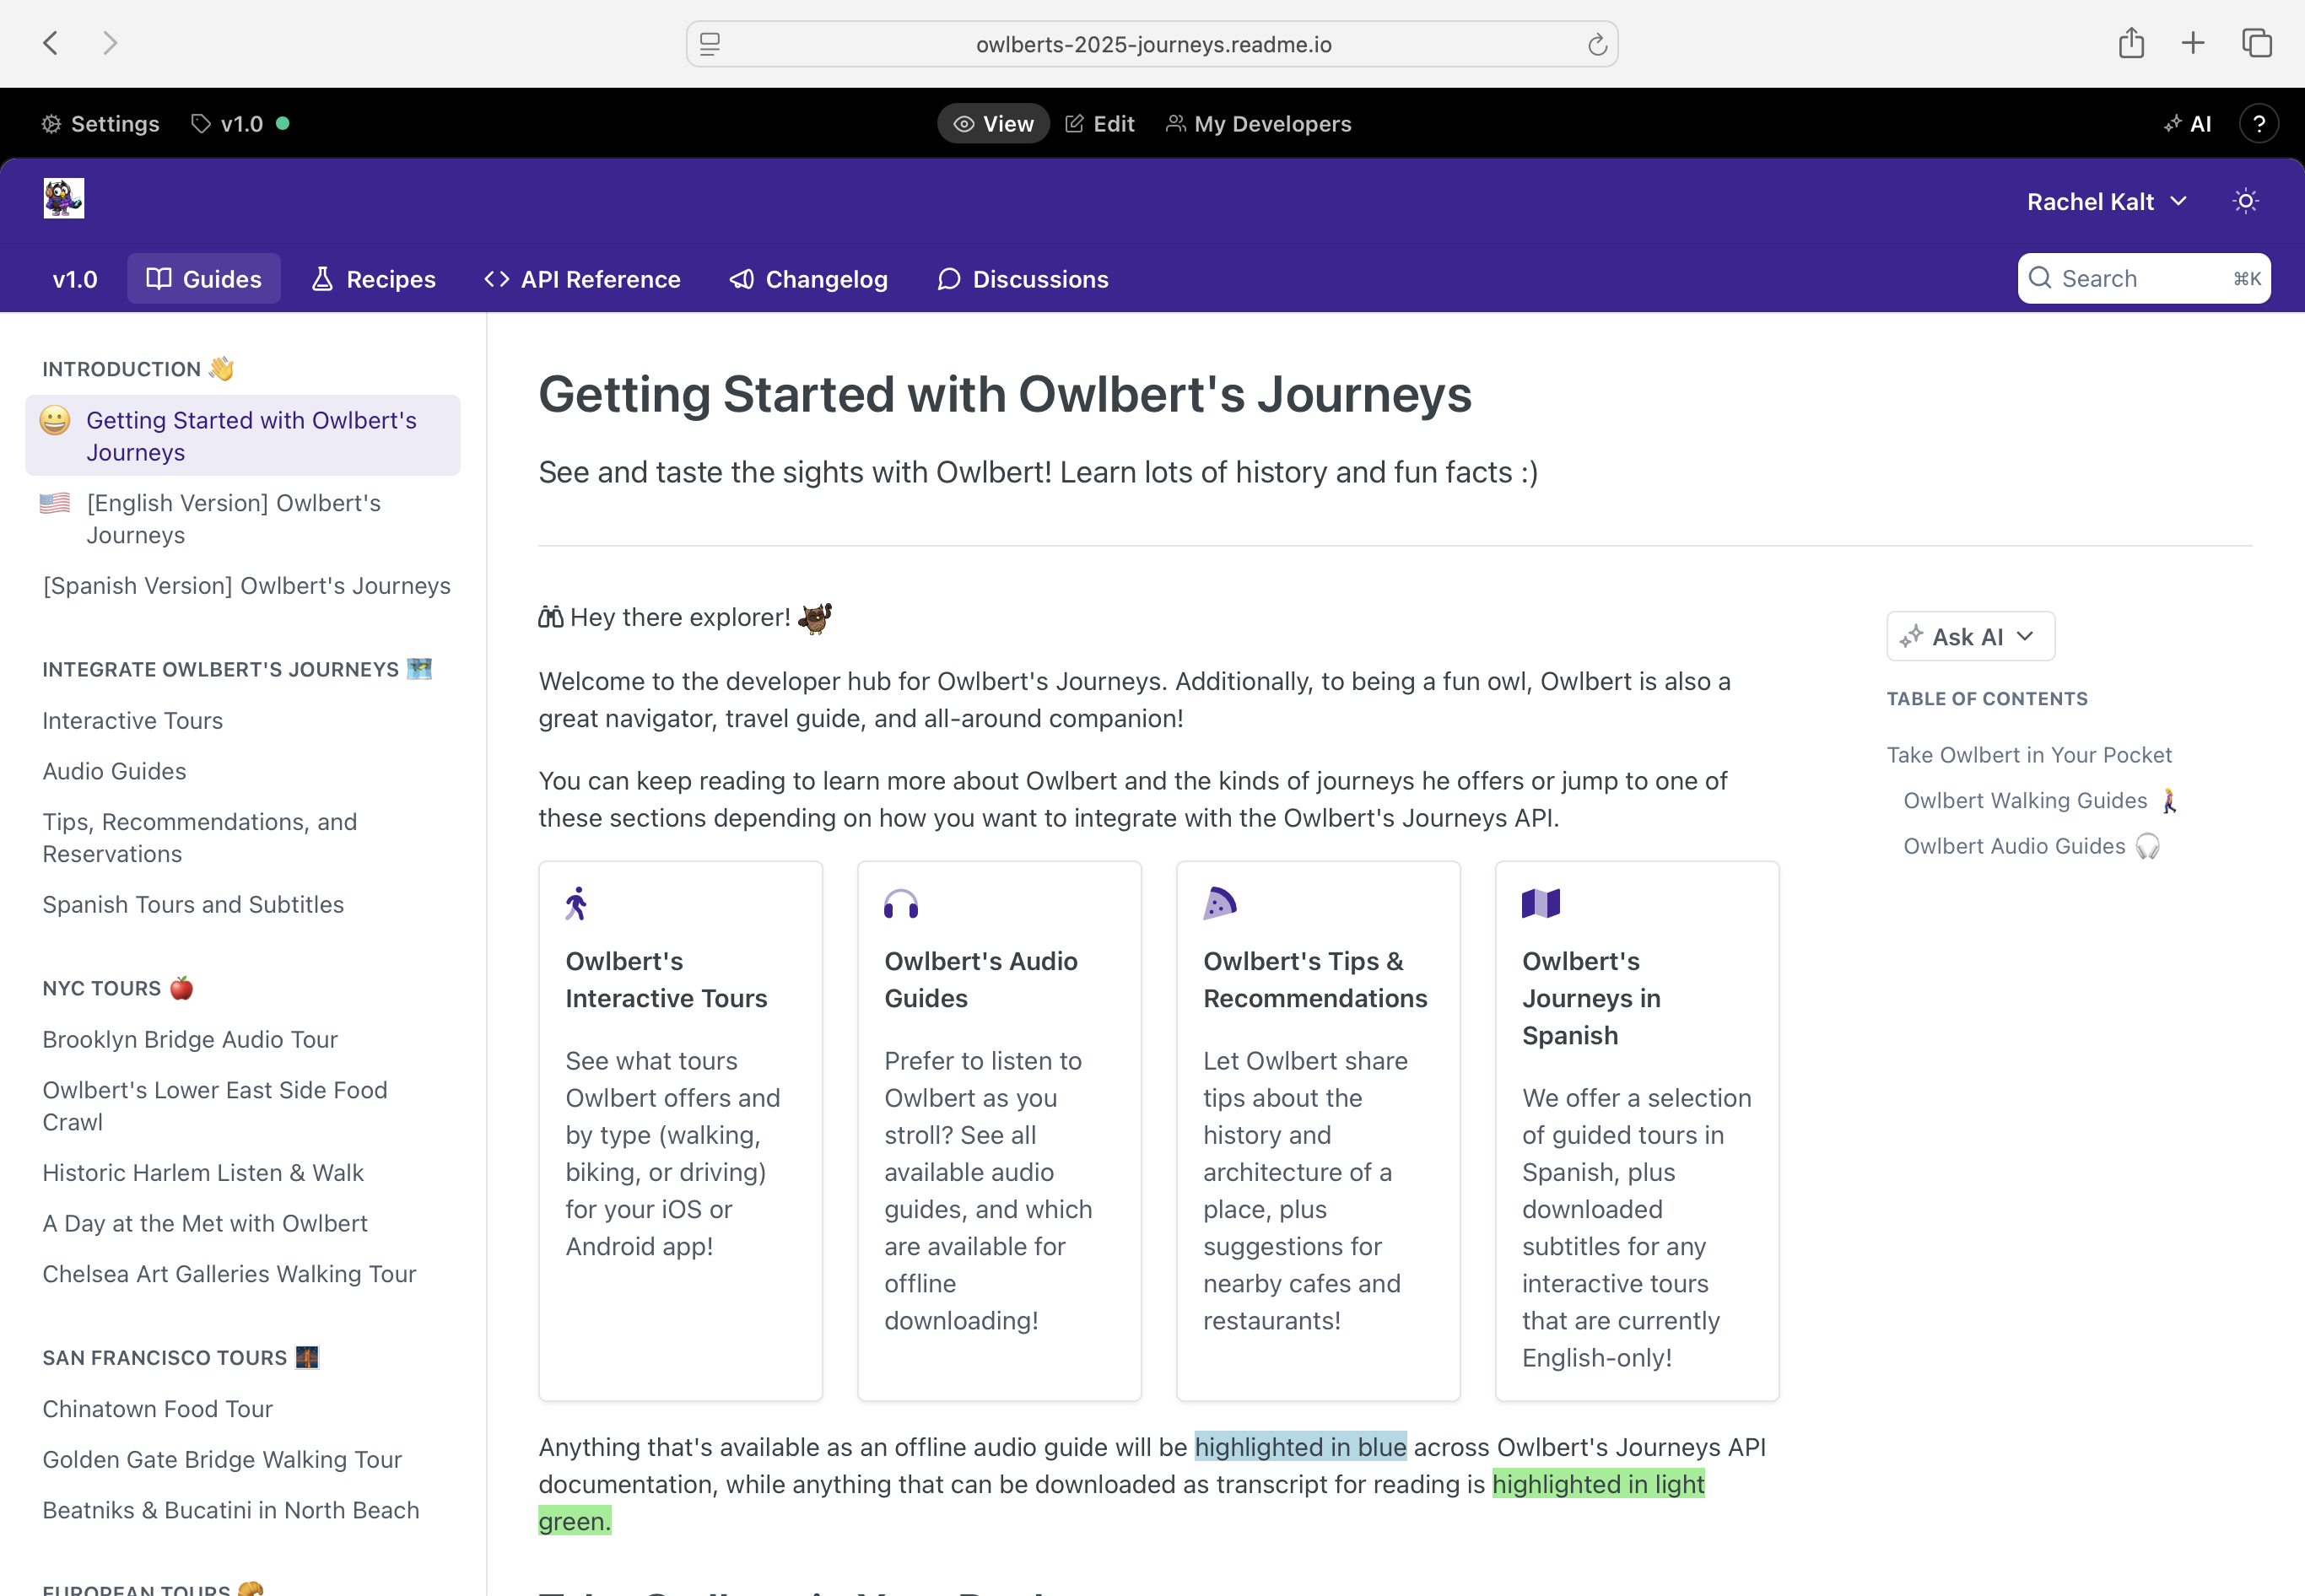The image size is (2305, 1596).
Task: Click the walking person icon on Interactive Tours card
Action: 576,904
